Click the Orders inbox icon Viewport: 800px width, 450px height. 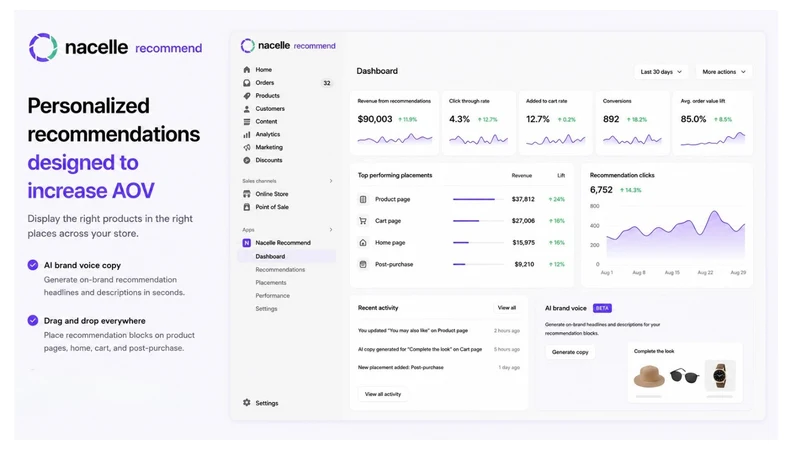point(247,83)
